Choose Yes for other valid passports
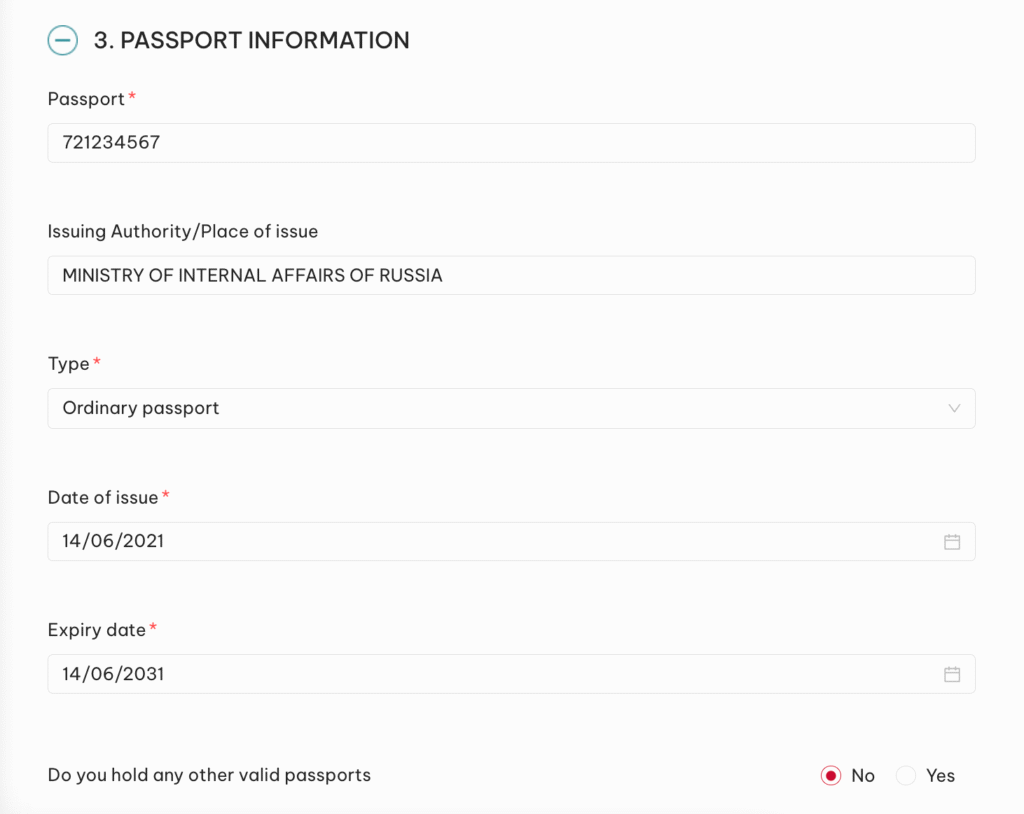 (x=906, y=775)
